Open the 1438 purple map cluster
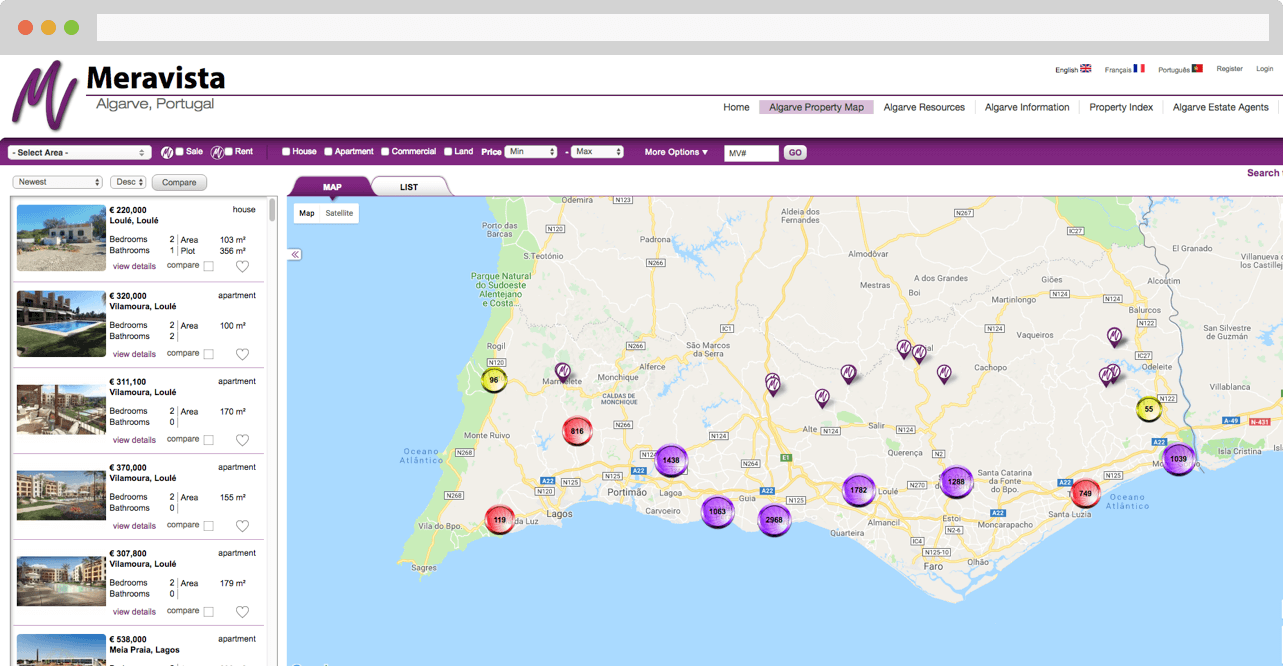1283x666 pixels. tap(671, 460)
